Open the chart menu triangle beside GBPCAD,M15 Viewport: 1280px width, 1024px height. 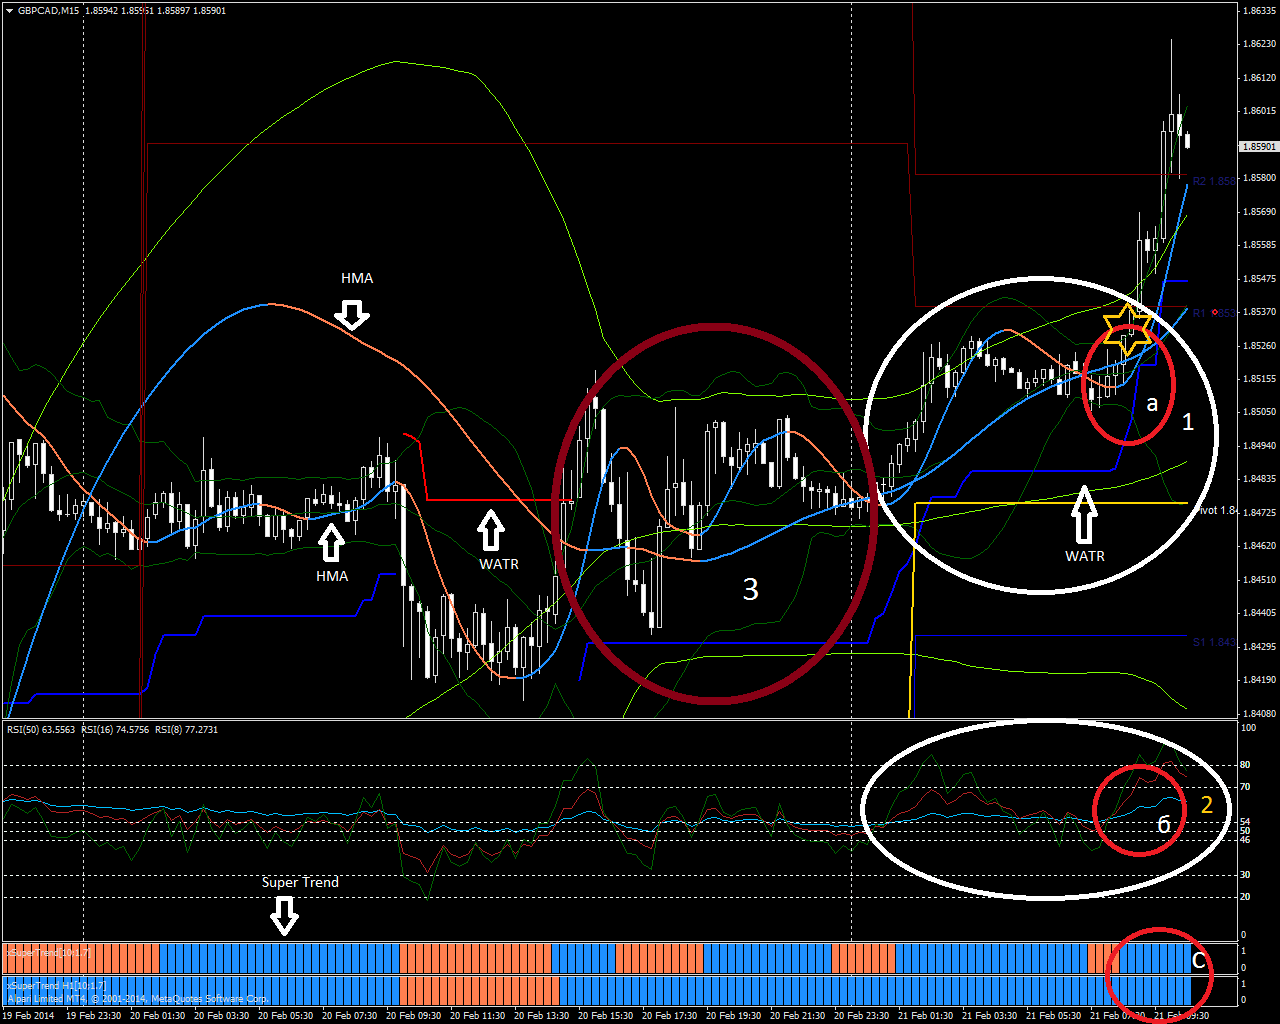pos(9,11)
